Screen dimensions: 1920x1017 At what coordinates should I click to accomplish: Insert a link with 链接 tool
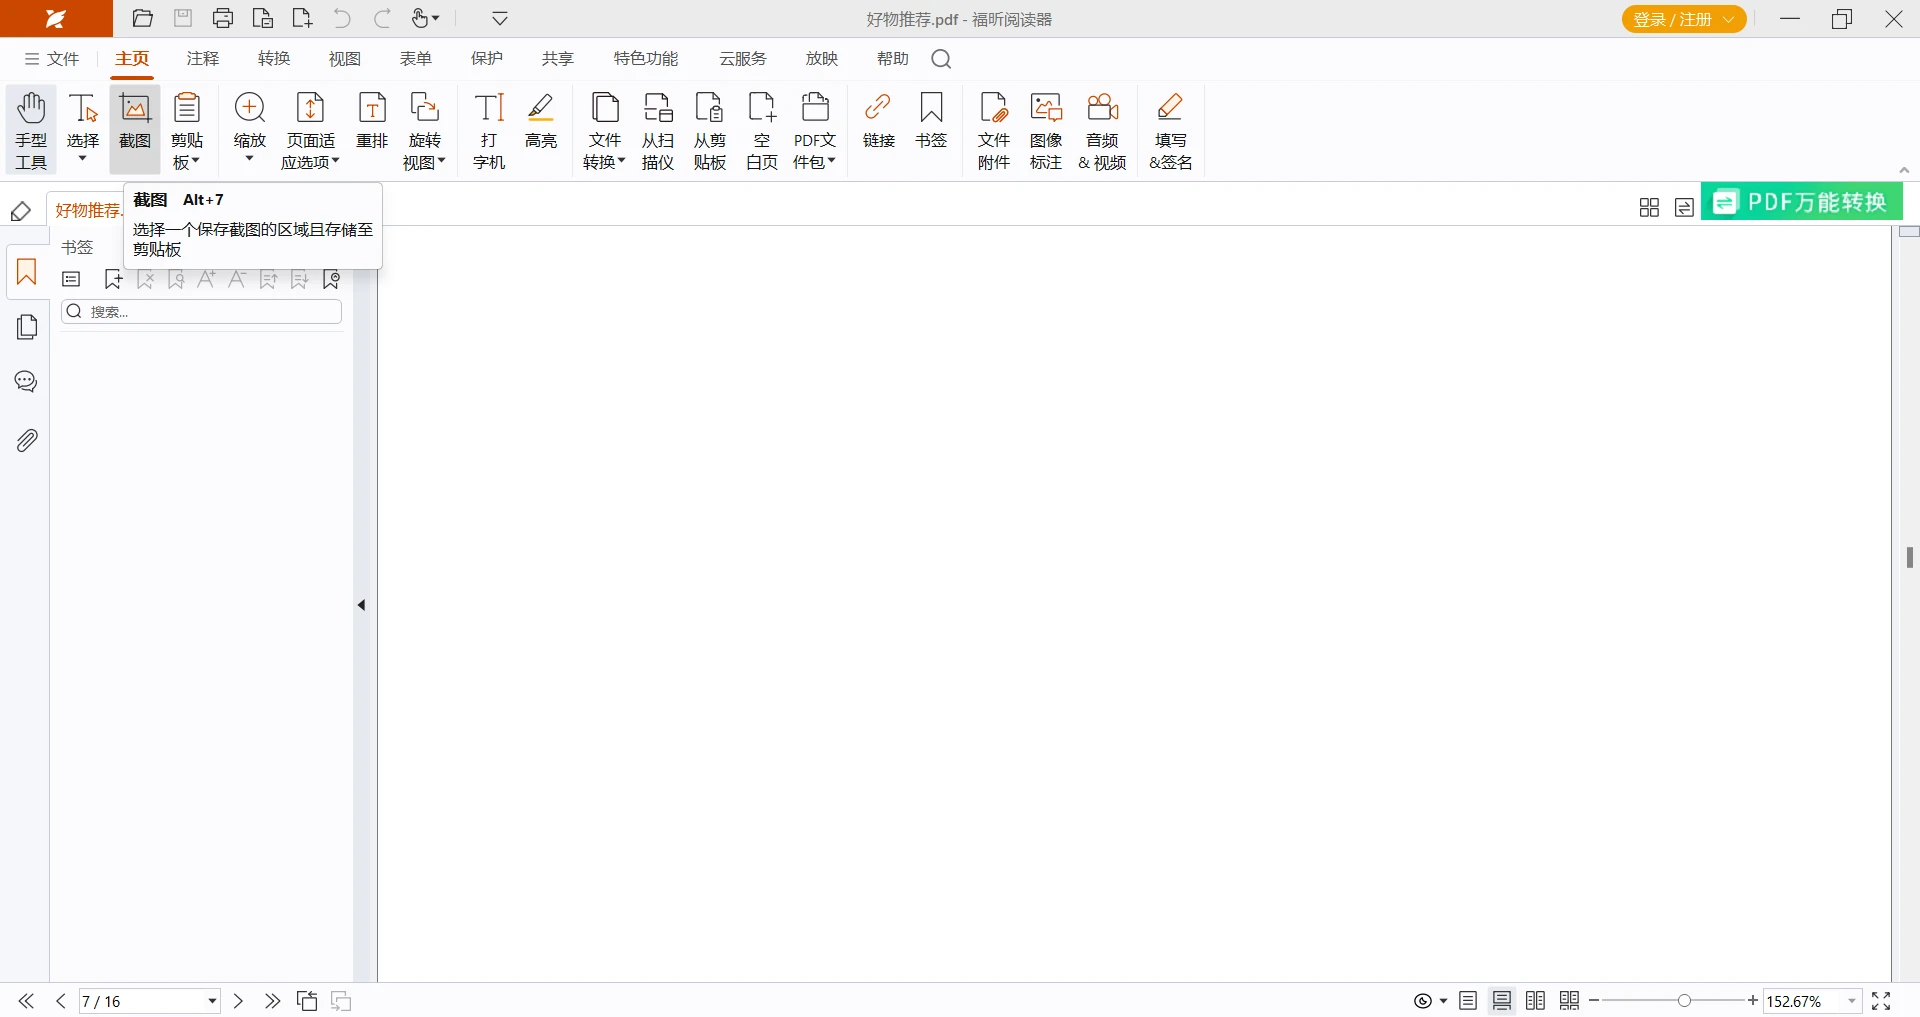878,122
